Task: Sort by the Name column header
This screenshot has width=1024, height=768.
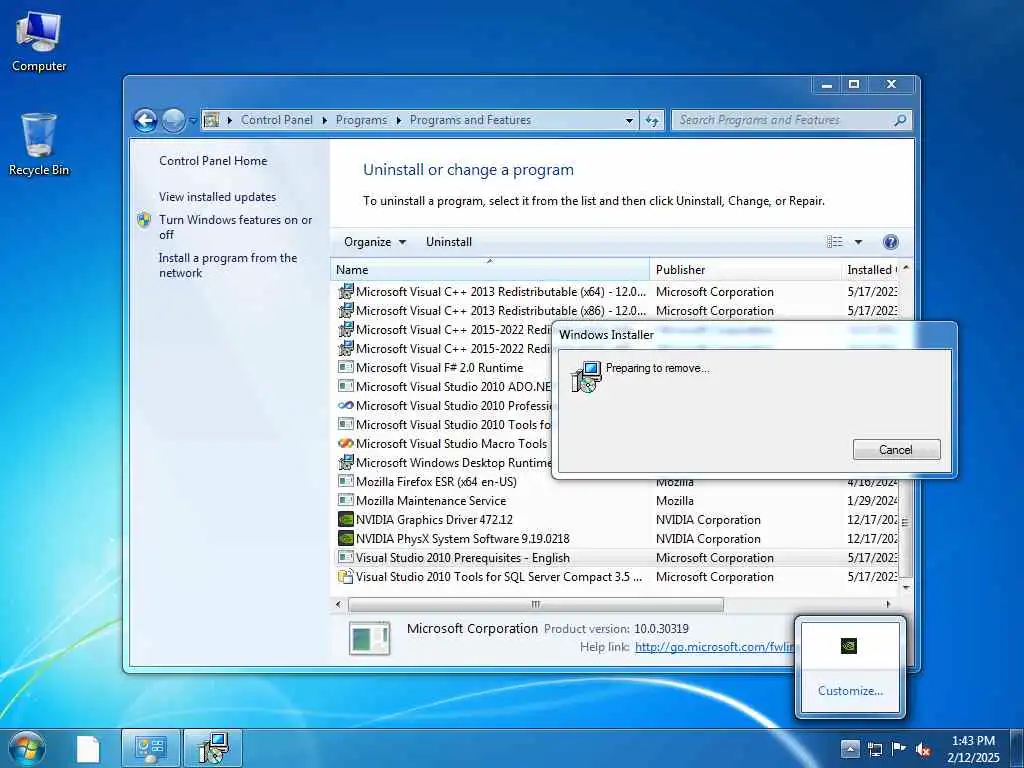Action: click(x=490, y=270)
